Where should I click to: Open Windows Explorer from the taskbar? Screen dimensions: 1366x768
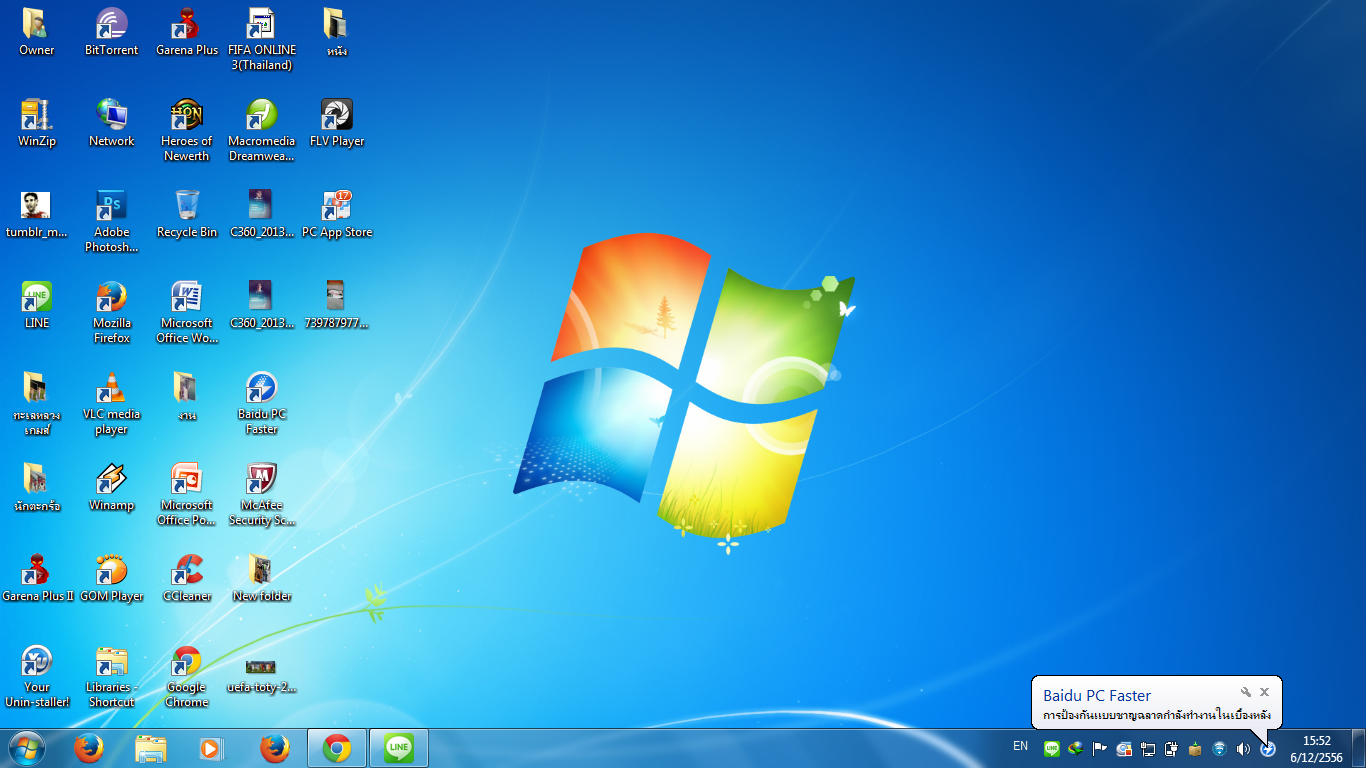coord(151,748)
